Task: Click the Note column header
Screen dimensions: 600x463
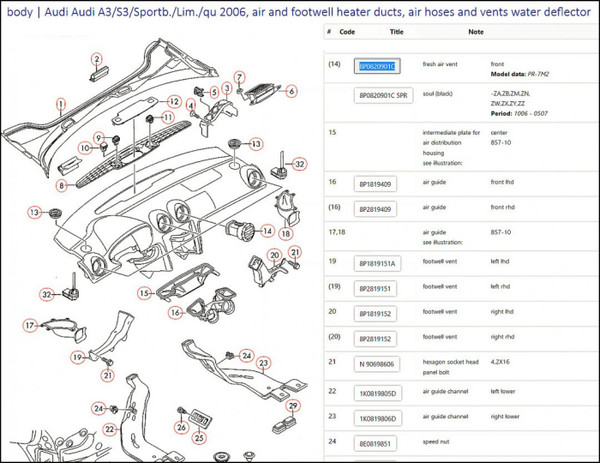Action: point(475,32)
